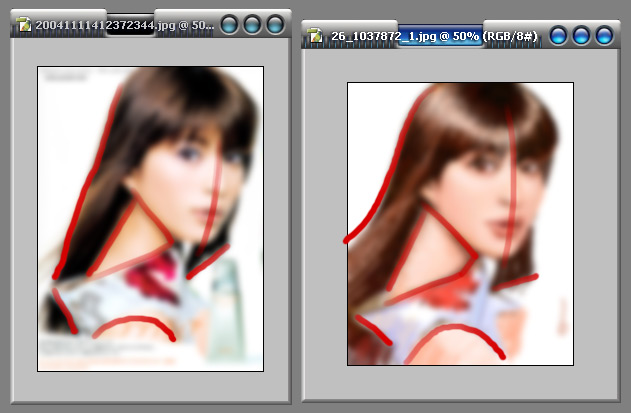Click the document icon of 26_1037872_1.jpg window
631x413 pixels.
316,36
